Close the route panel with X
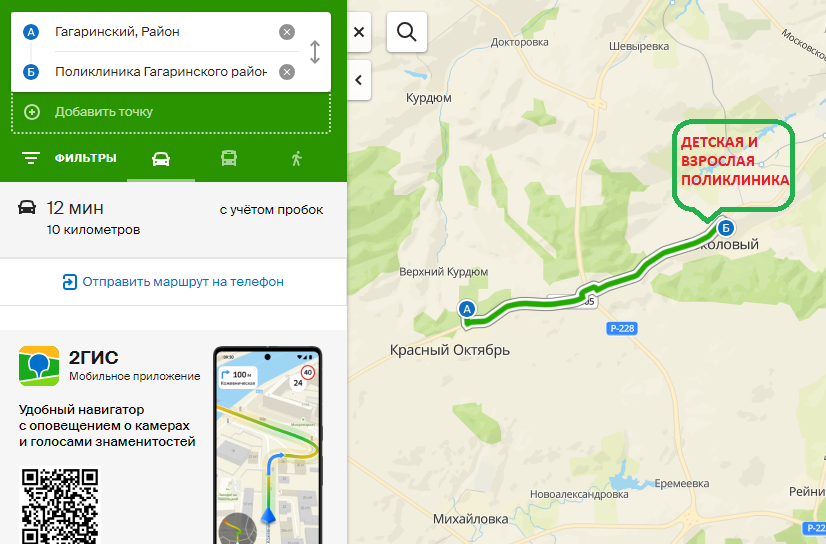Screen dimensions: 826x544 coord(359,32)
